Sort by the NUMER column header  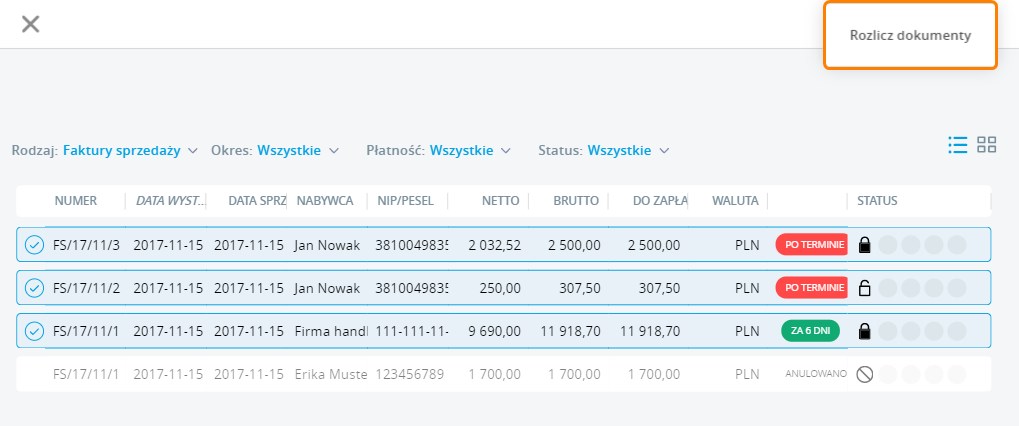[x=76, y=201]
